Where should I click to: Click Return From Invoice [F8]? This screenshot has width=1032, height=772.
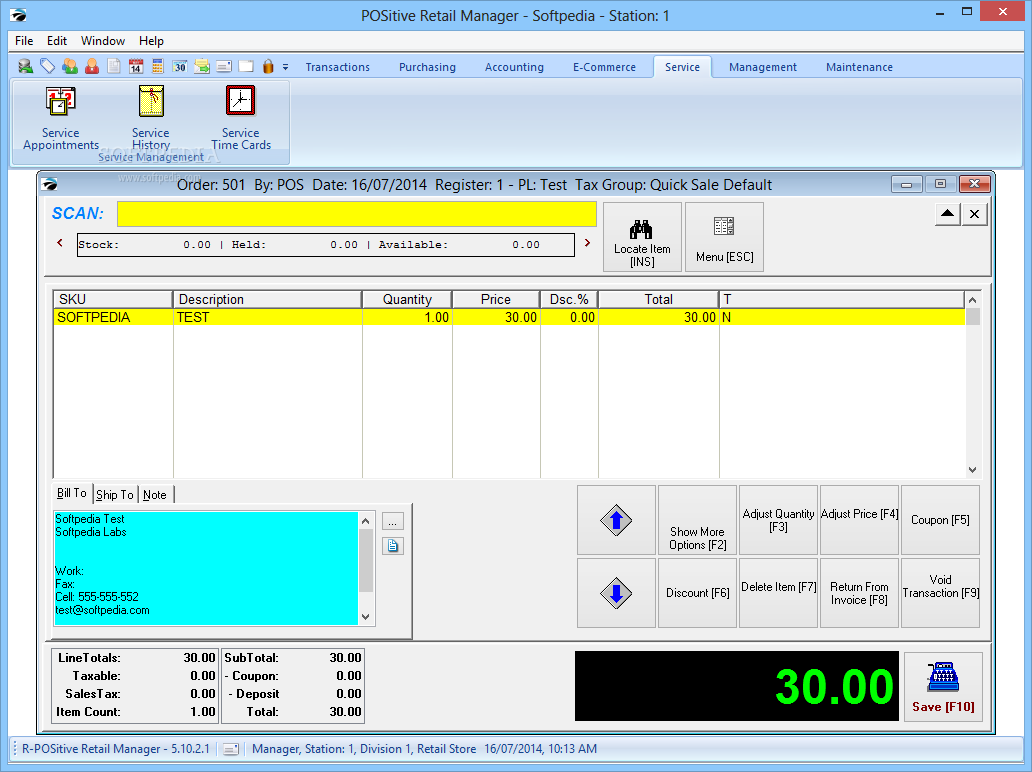click(860, 593)
